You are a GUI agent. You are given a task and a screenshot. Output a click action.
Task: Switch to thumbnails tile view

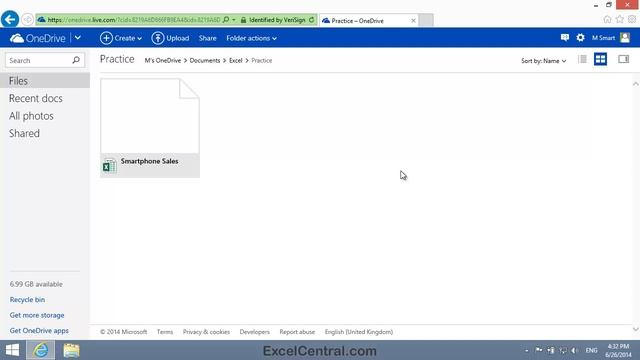coord(600,59)
